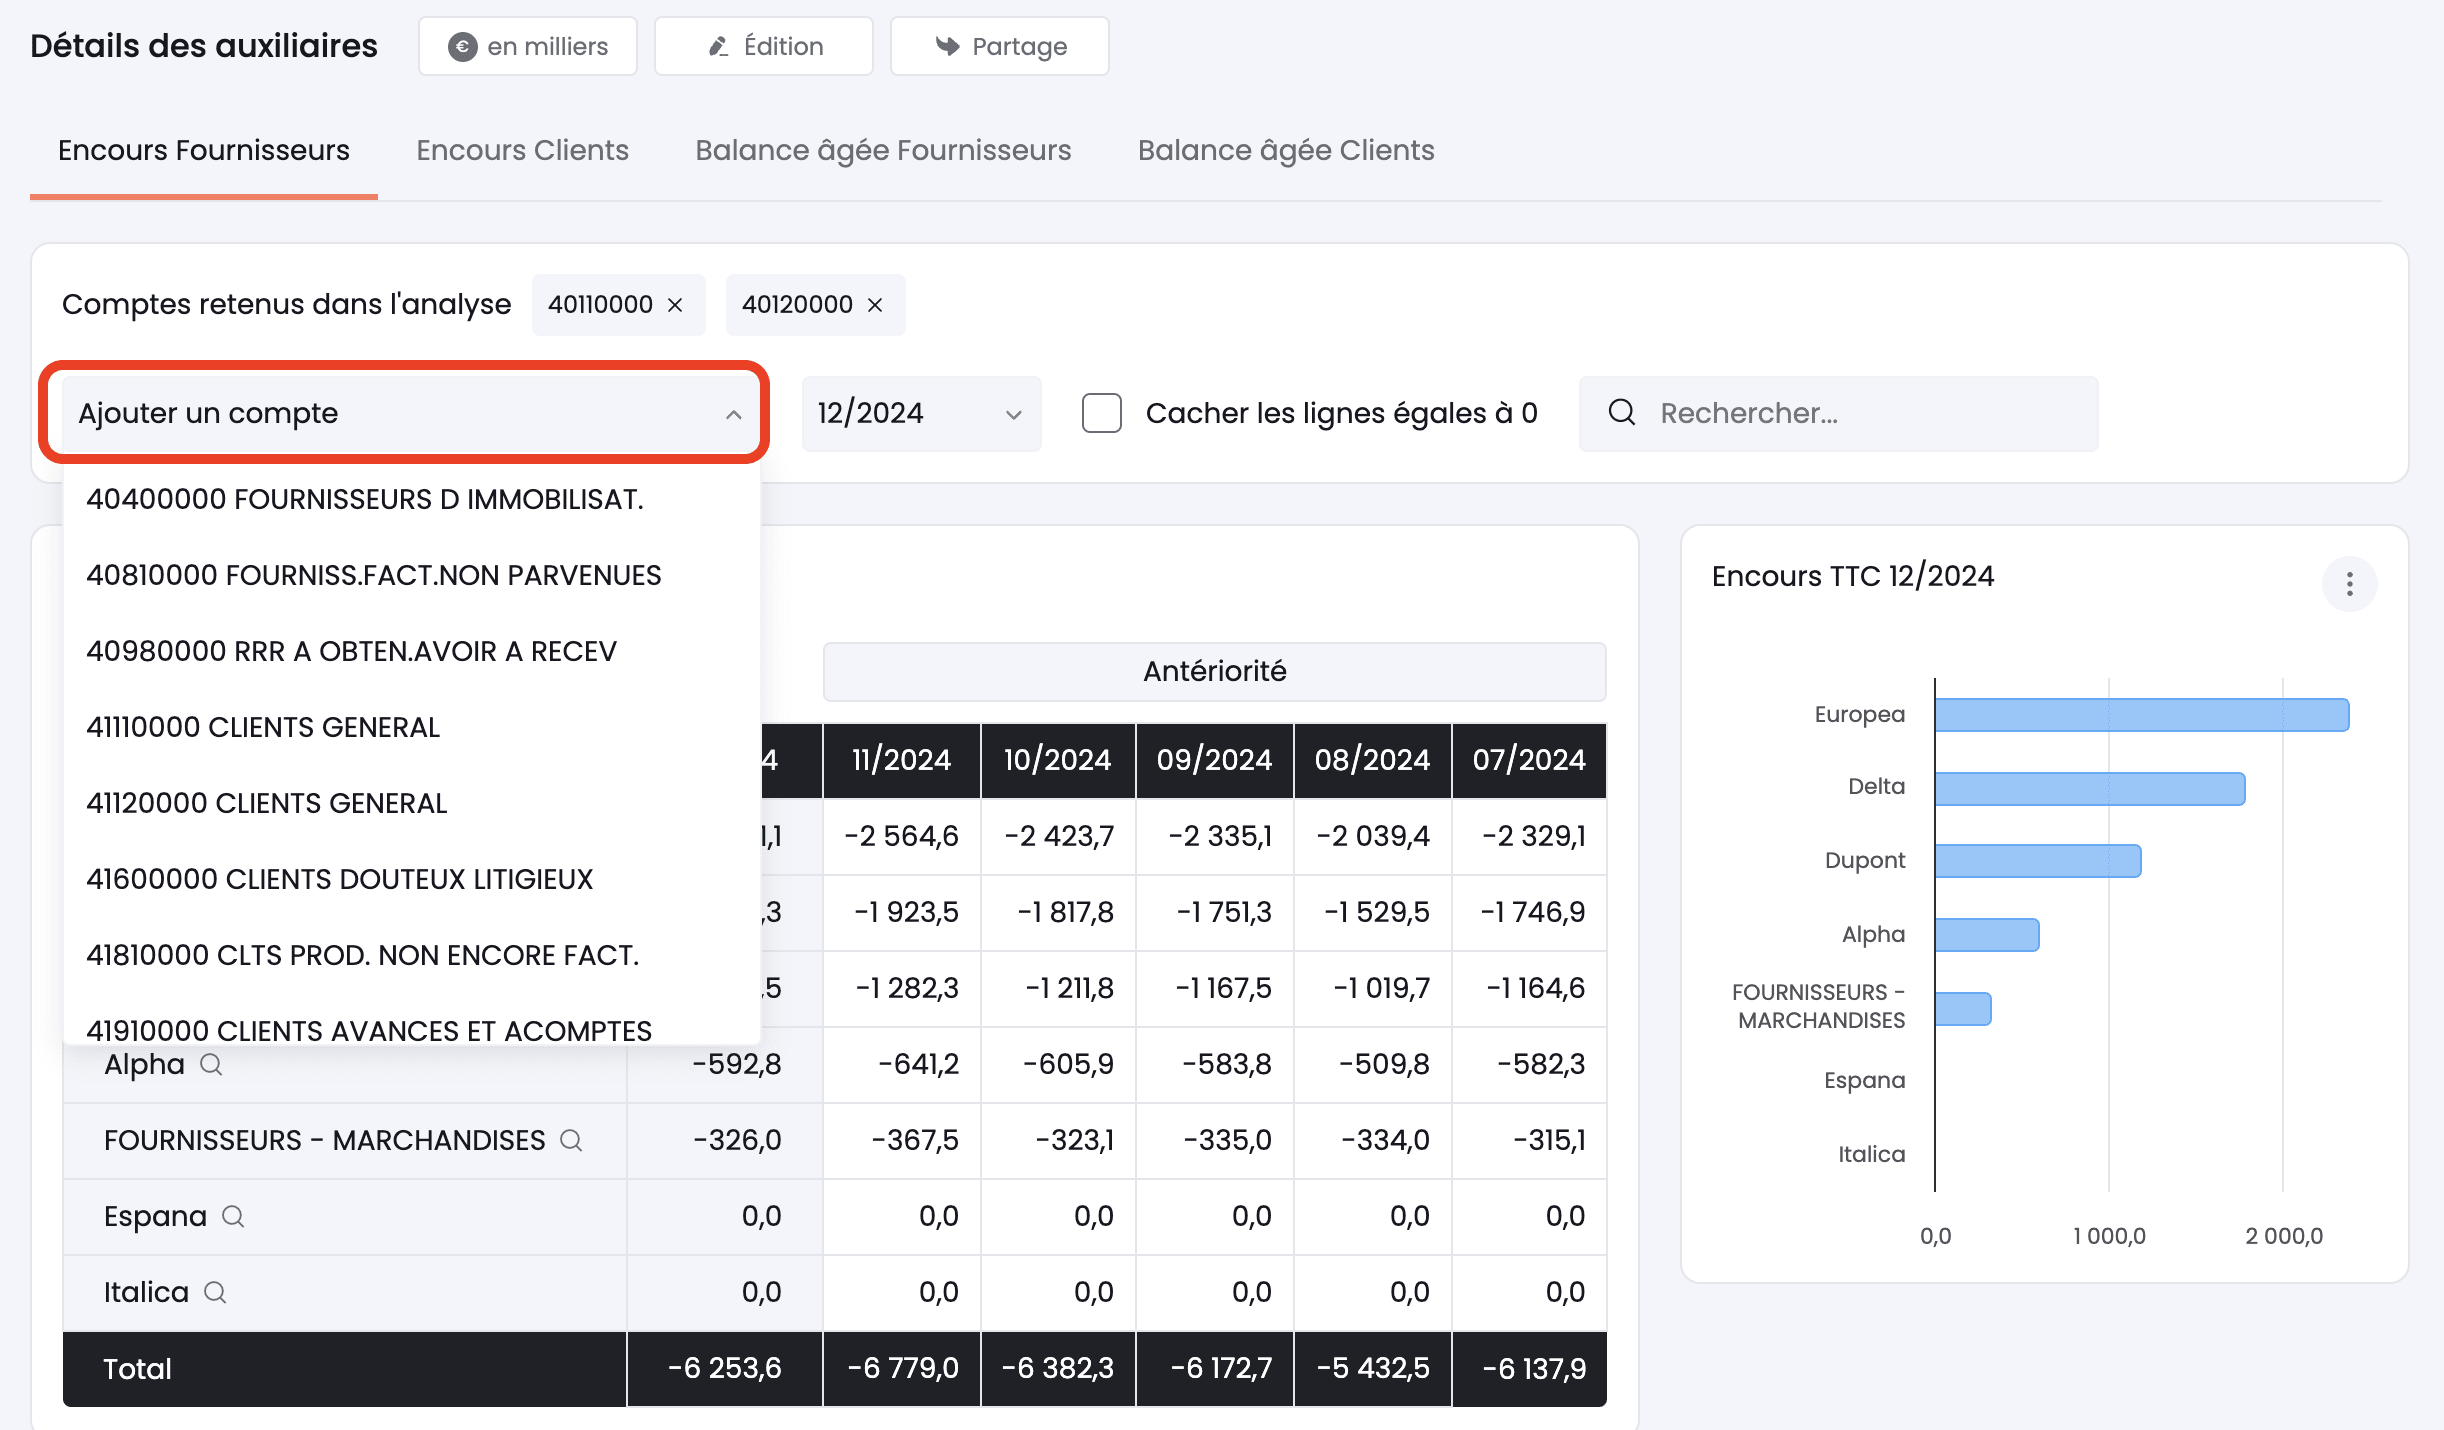Click the pencil icon in Édition button
This screenshot has width=2444, height=1430.
point(718,47)
